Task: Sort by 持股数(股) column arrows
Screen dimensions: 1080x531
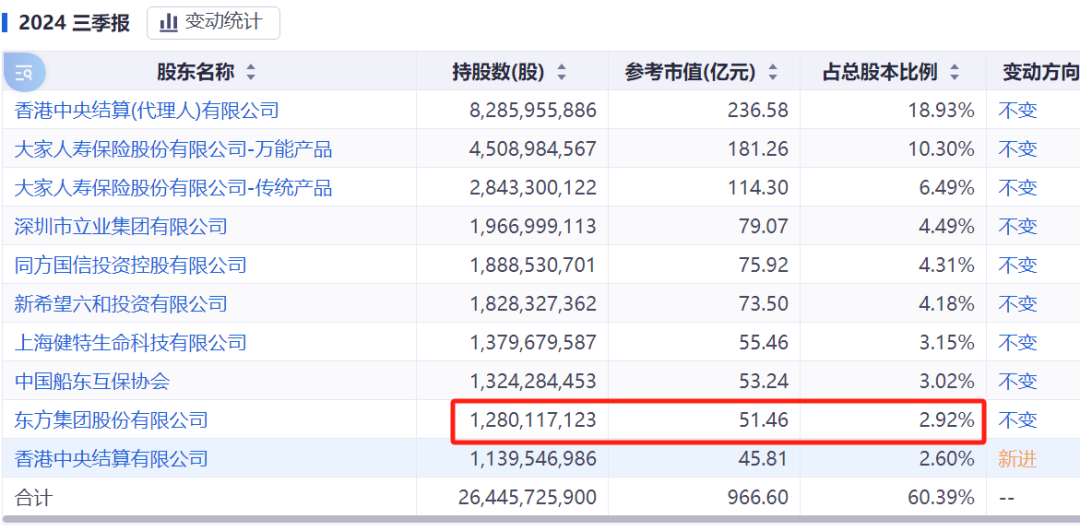Action: [x=561, y=72]
